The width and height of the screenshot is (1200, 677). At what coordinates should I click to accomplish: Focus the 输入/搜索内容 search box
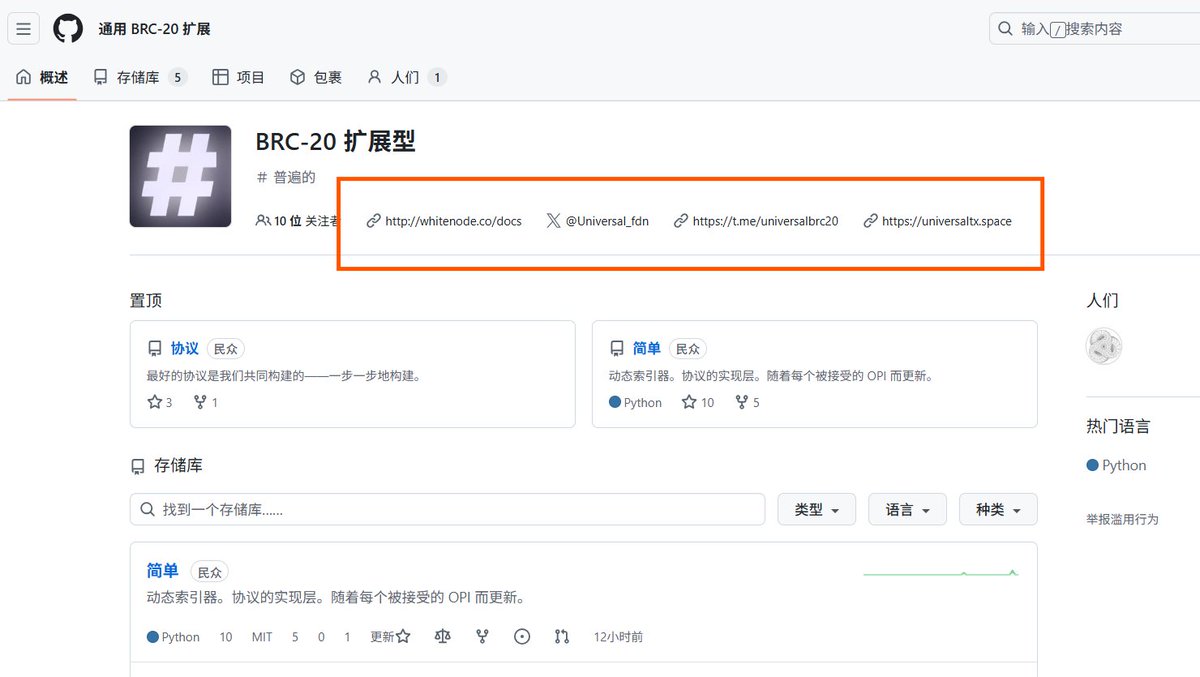tap(1095, 29)
